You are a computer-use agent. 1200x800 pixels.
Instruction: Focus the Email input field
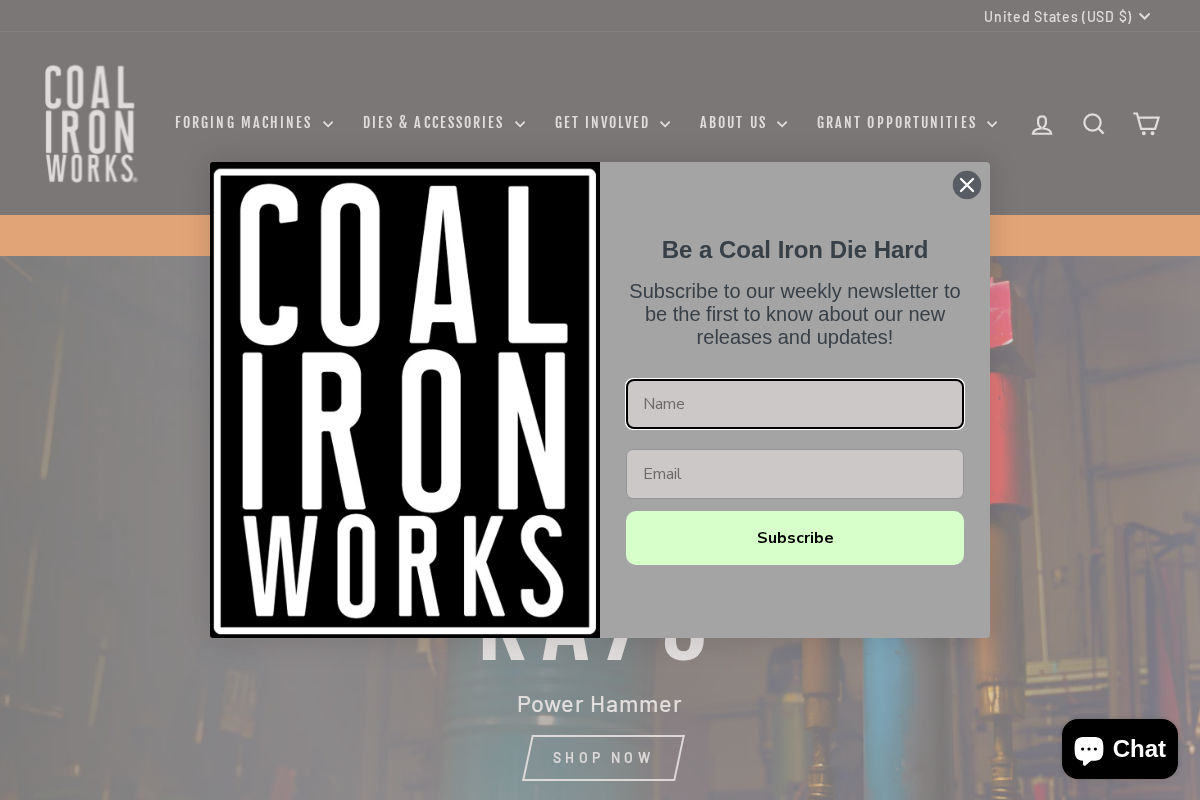pyautogui.click(x=795, y=474)
